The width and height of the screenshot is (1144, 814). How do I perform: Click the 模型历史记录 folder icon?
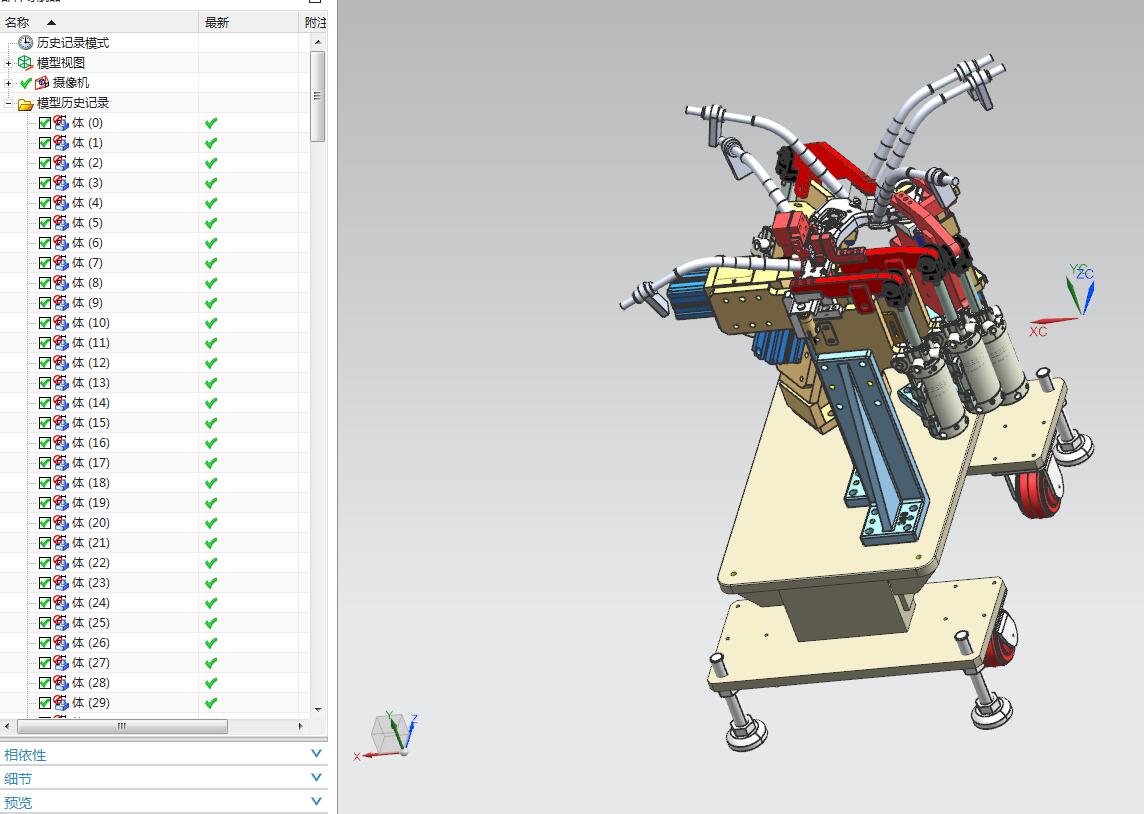[x=26, y=104]
